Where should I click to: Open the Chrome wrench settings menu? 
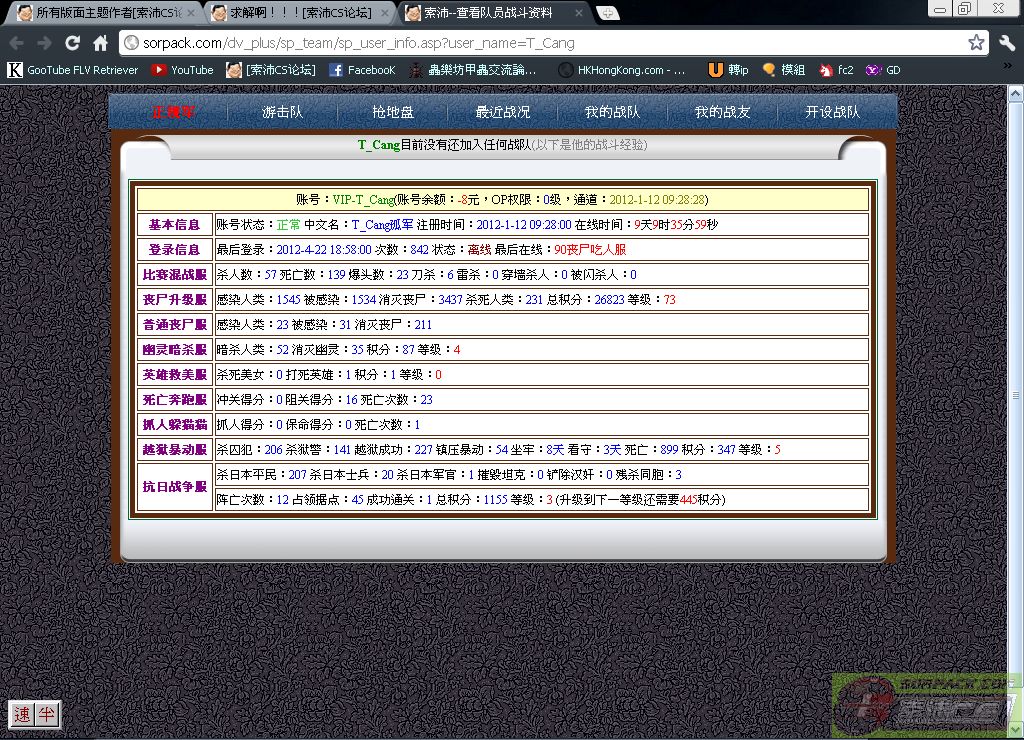click(x=1006, y=43)
